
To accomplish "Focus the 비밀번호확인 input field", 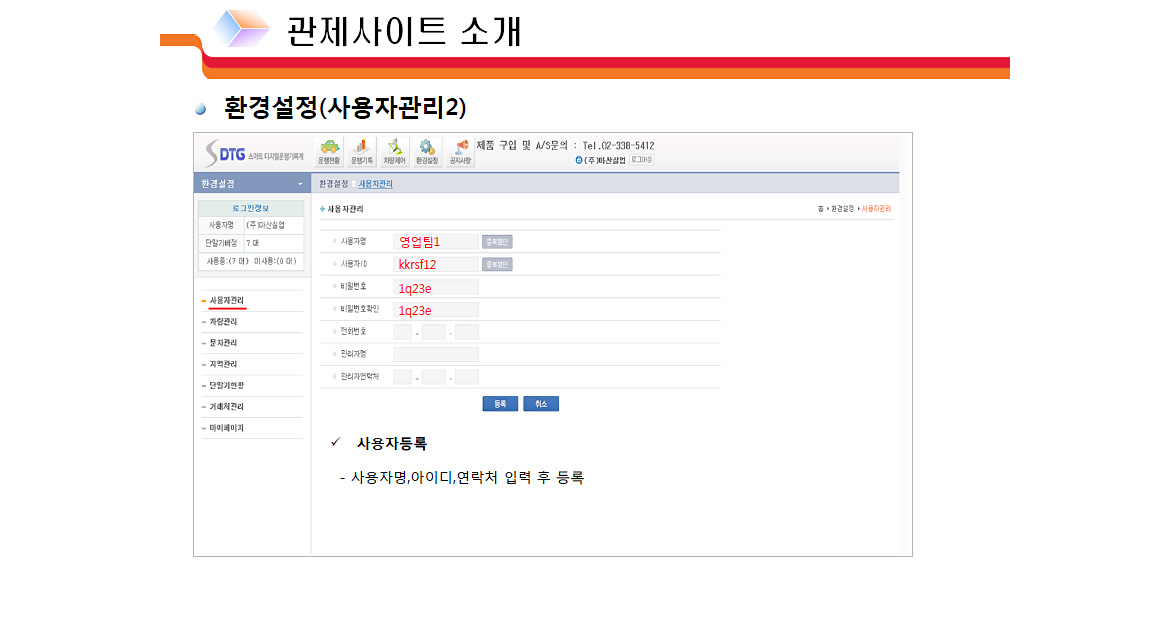I will [435, 310].
